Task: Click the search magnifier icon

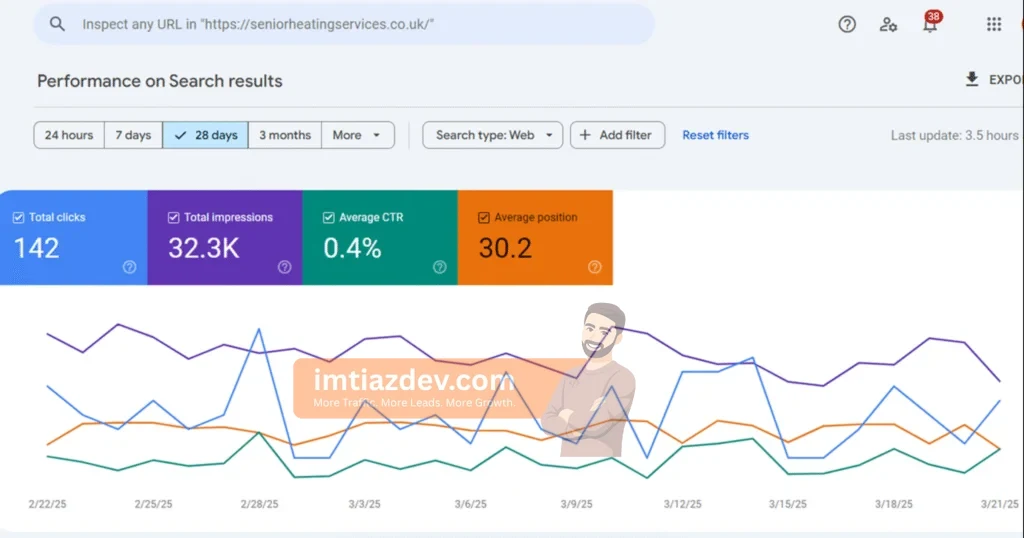Action: pyautogui.click(x=57, y=24)
